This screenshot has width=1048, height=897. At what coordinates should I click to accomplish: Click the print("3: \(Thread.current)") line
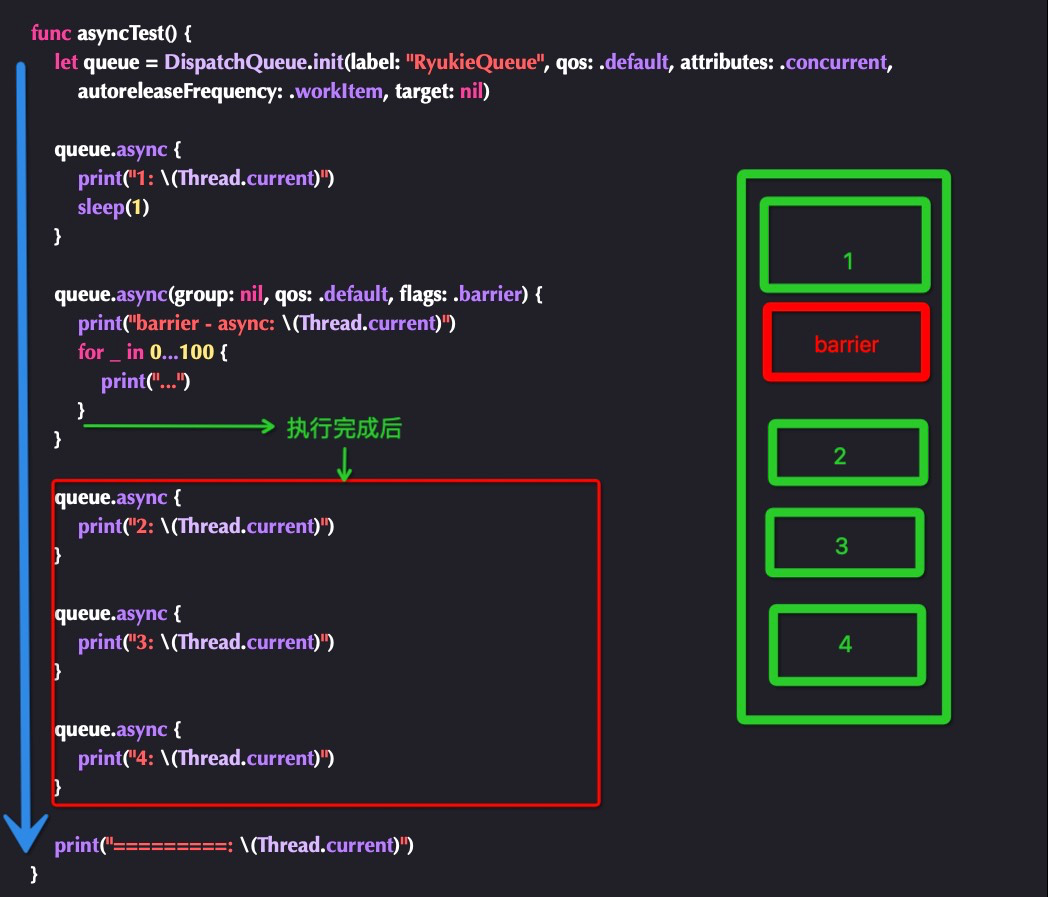click(206, 642)
